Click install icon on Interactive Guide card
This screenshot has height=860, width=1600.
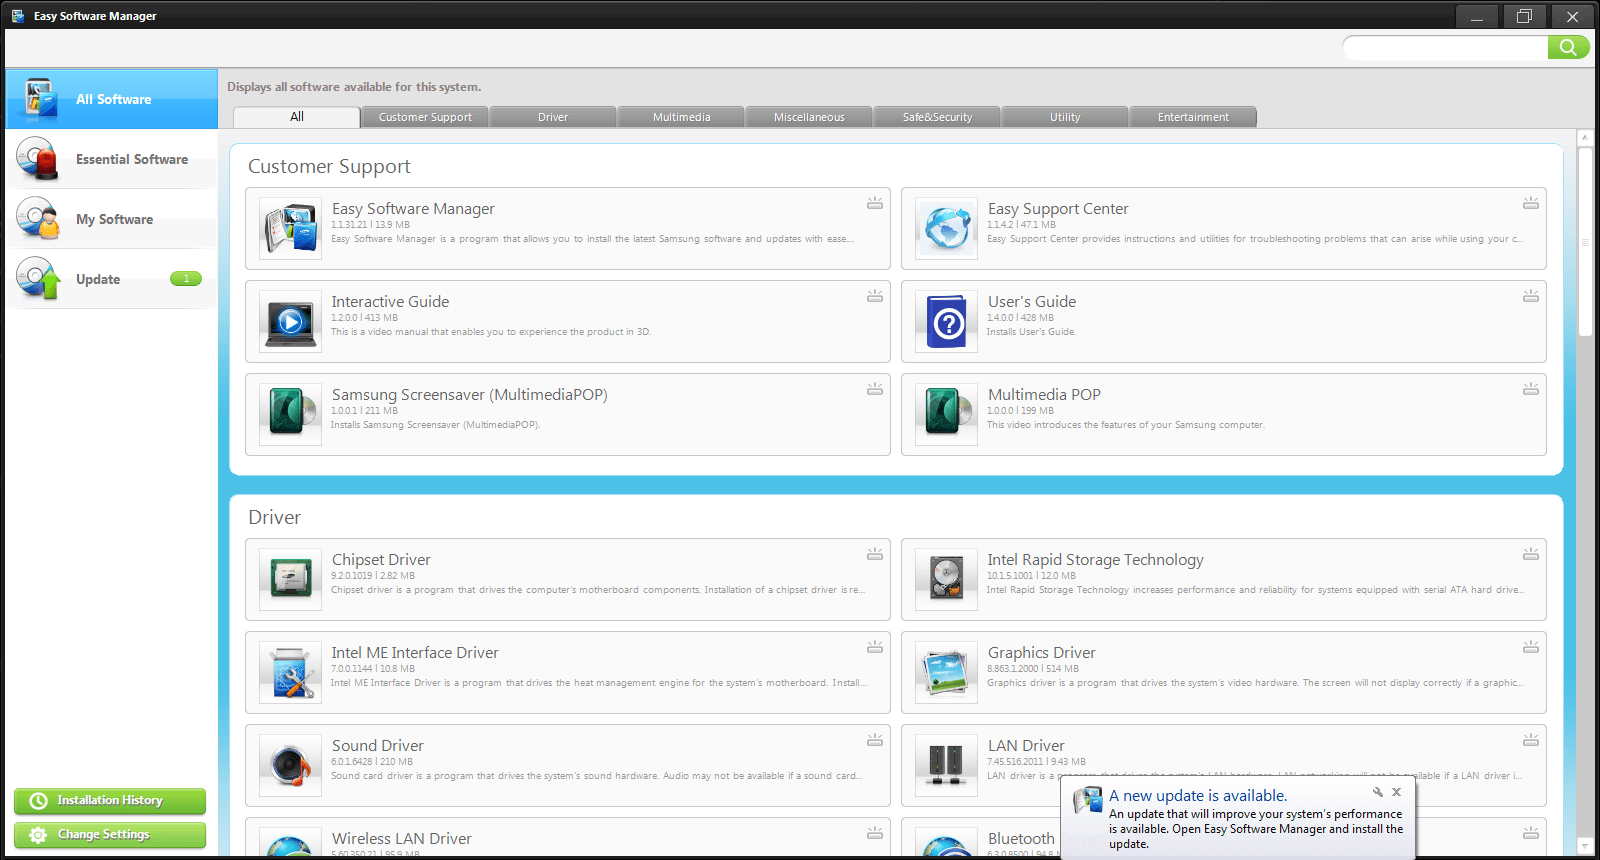[x=875, y=296]
